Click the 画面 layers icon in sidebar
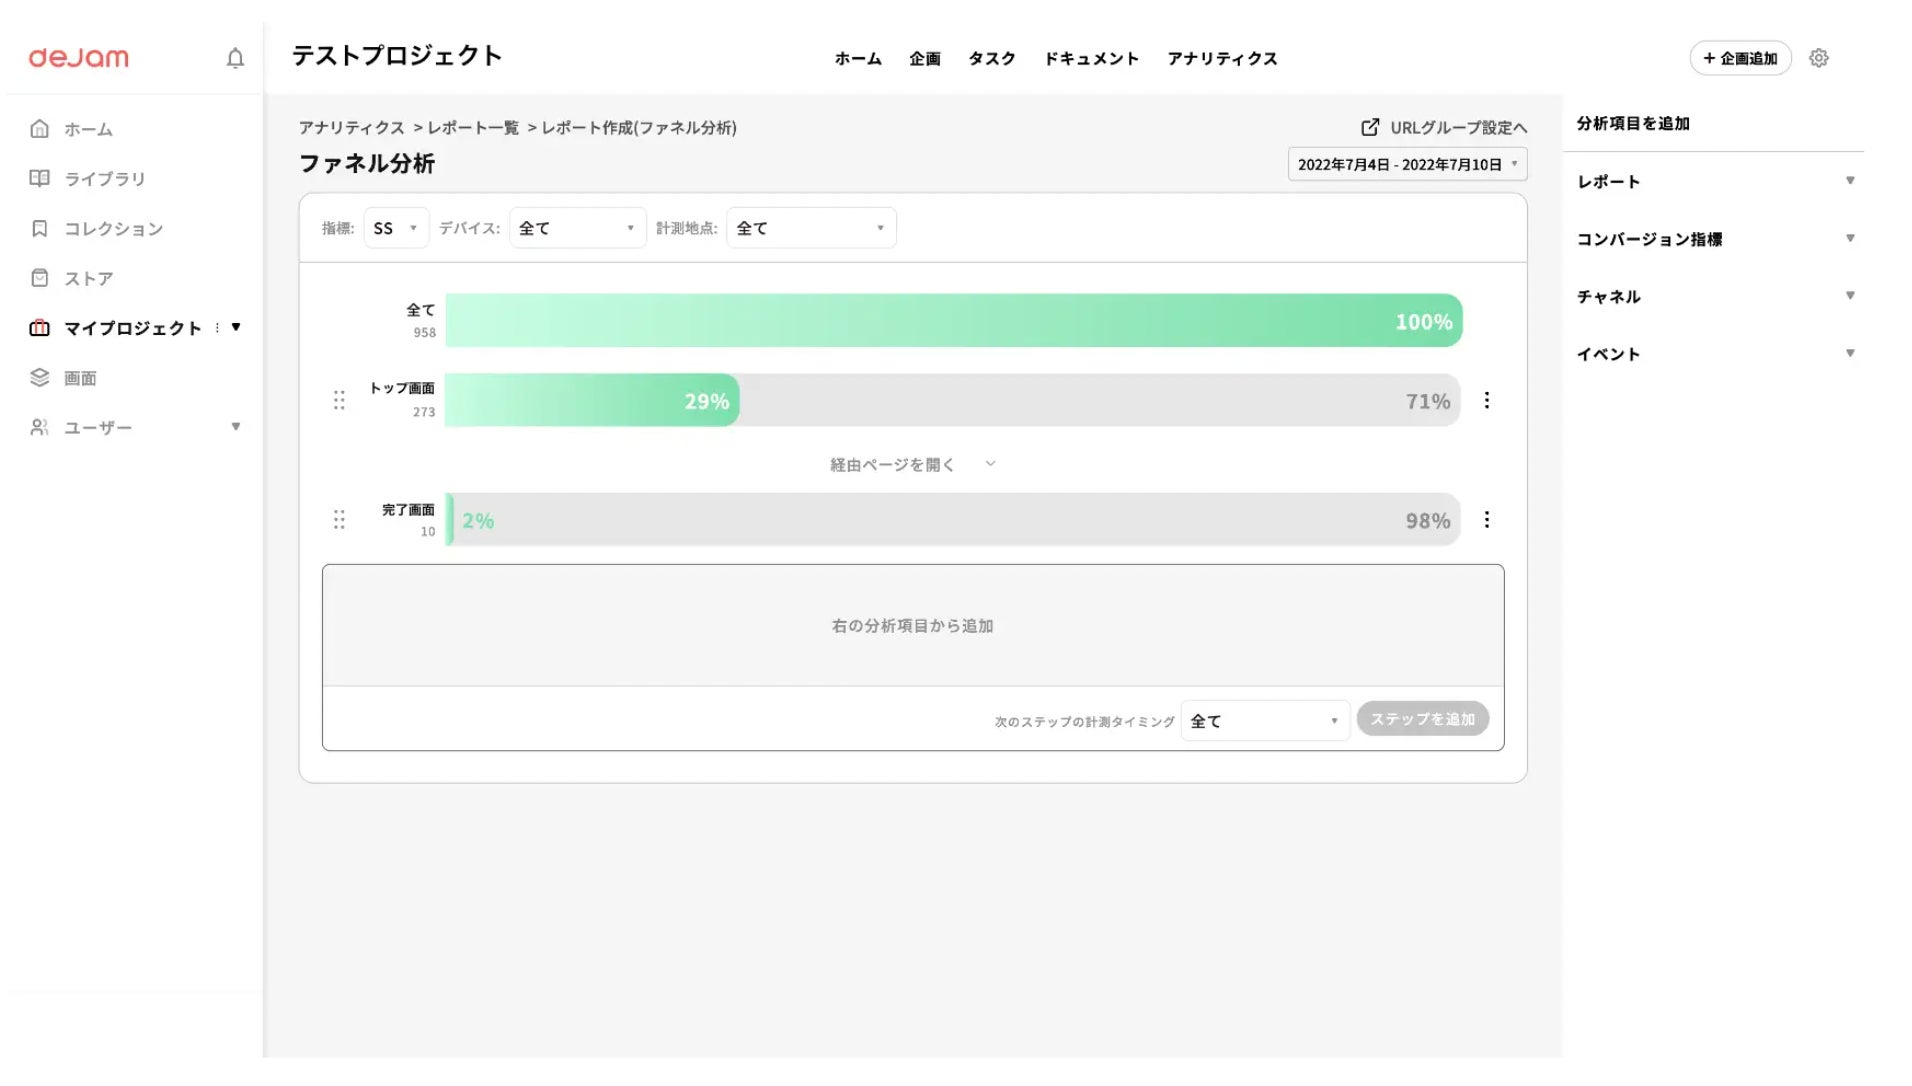This screenshot has width=1912, height=1086. [x=39, y=377]
